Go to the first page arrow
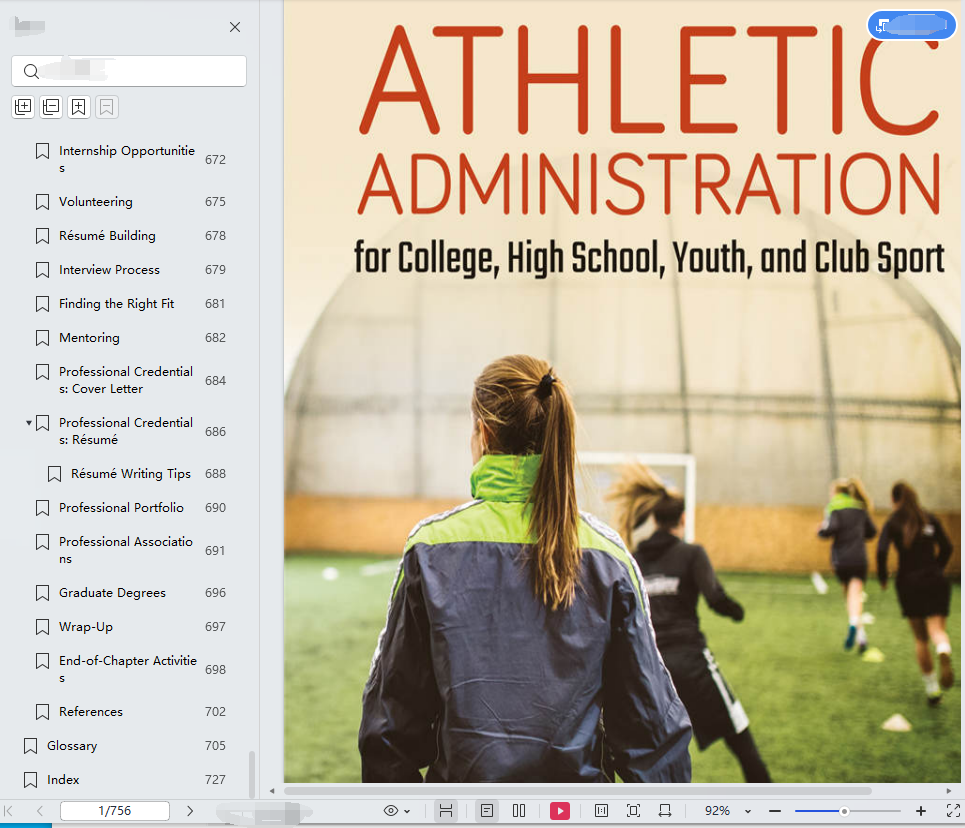This screenshot has height=828, width=965. (9, 811)
